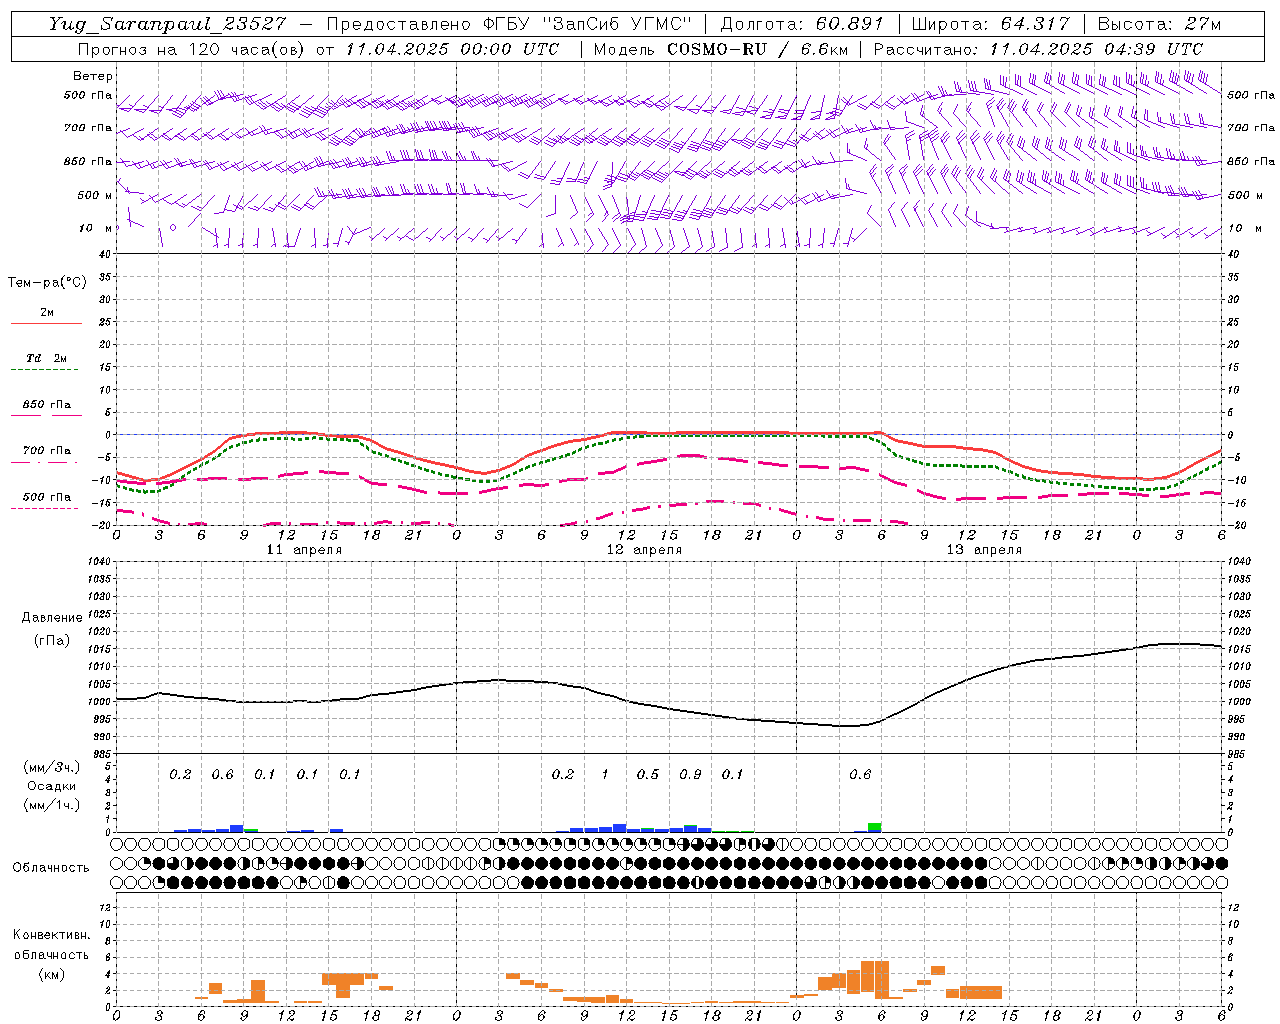Click the computed time Рассчитано 04:39 UTC
The image size is (1280, 1024).
[x=1038, y=48]
